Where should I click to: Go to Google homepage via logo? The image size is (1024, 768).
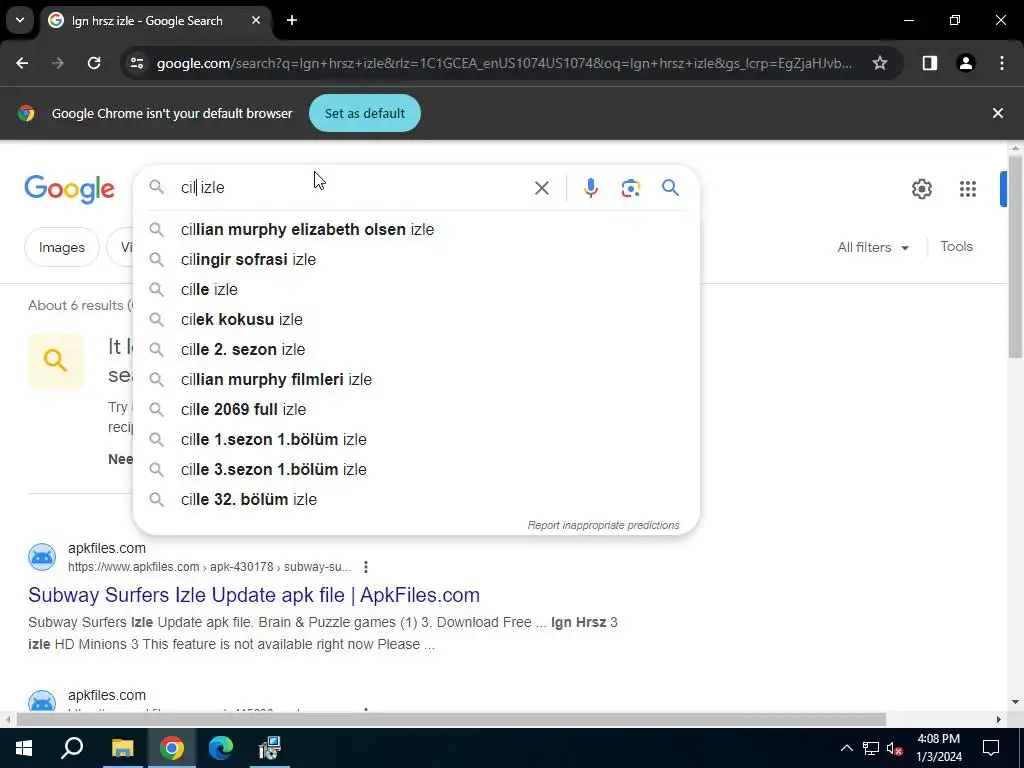coord(69,189)
